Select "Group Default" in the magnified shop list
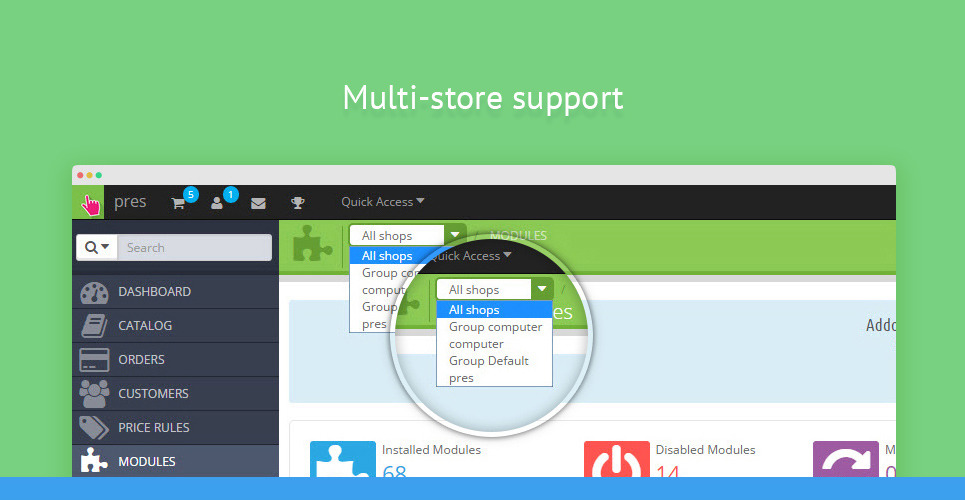Viewport: 965px width, 500px height. click(488, 361)
